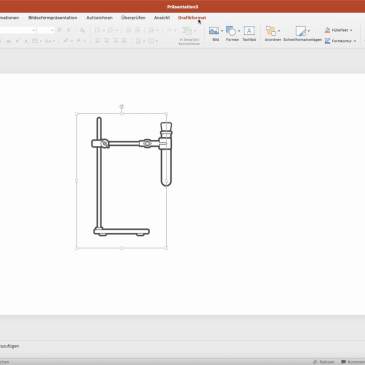Open the font name dropdown

pos(33,30)
